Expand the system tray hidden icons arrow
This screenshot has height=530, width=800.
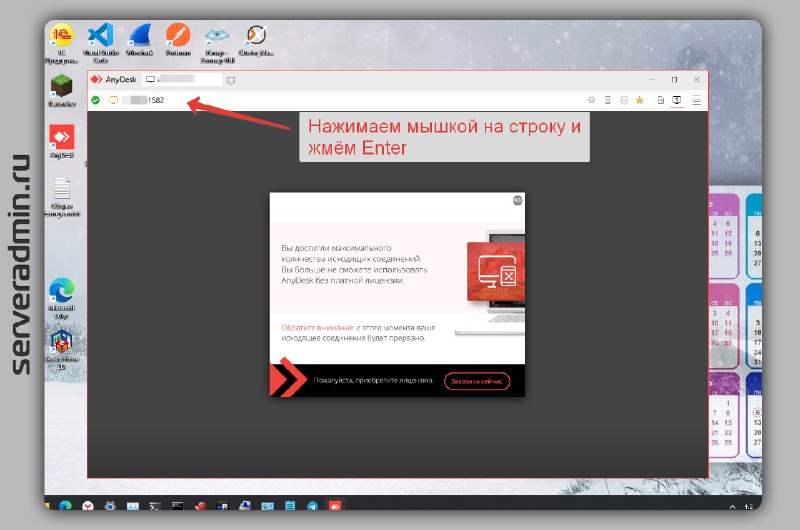point(732,507)
